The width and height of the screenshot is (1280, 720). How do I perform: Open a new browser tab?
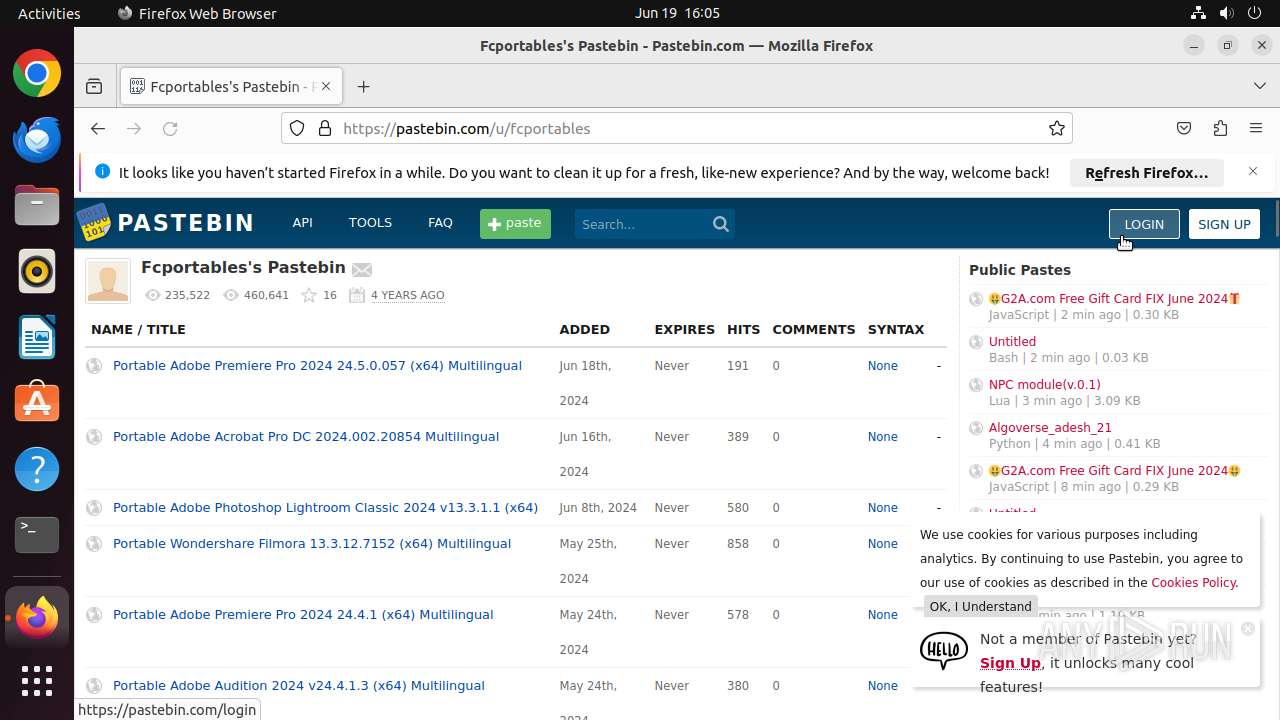point(363,87)
